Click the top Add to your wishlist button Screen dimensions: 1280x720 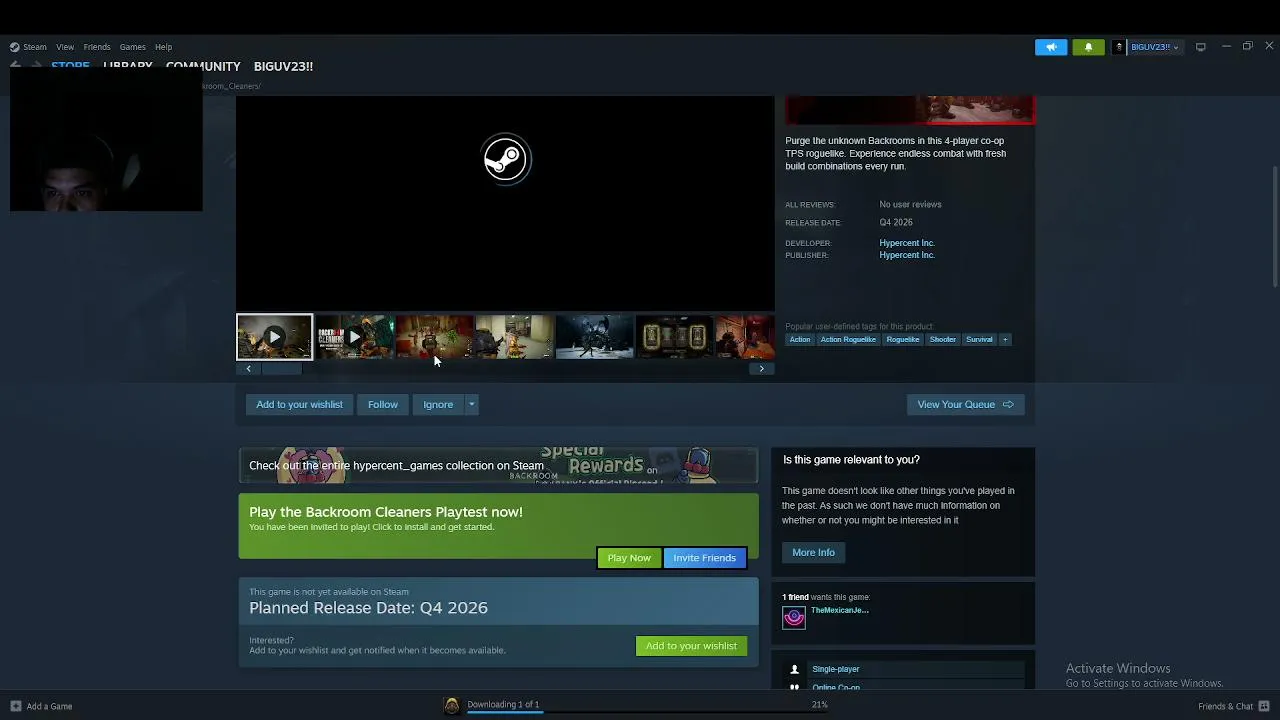coord(299,404)
